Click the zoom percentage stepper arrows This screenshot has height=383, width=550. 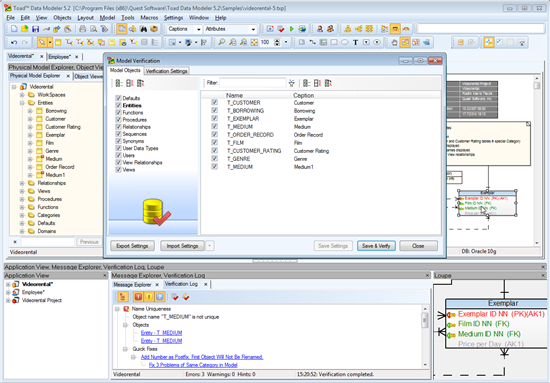click(x=277, y=42)
